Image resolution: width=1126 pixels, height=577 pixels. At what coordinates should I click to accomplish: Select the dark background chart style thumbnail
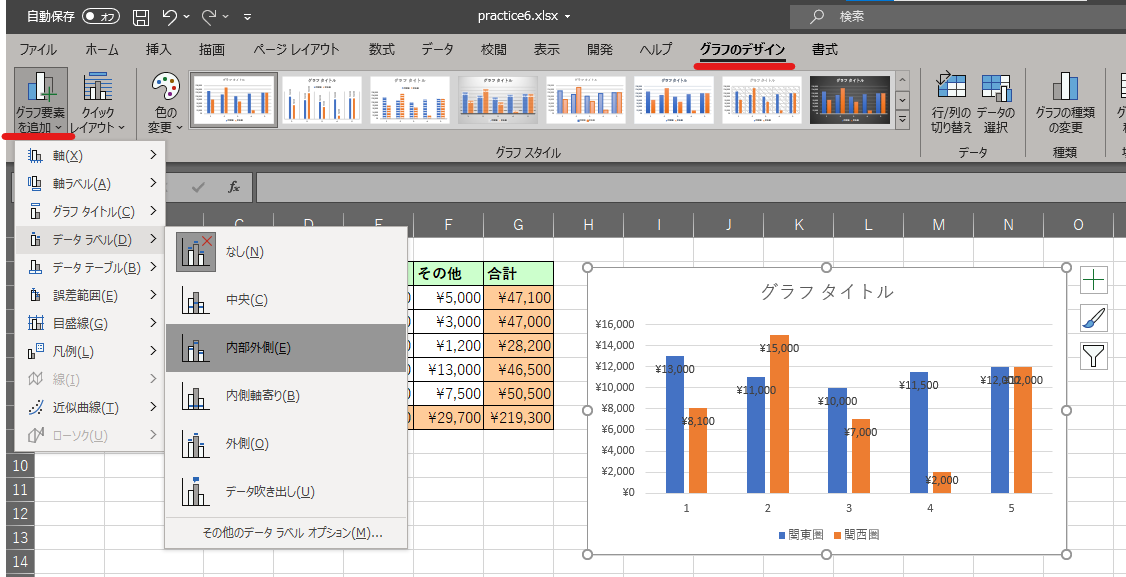click(x=850, y=100)
